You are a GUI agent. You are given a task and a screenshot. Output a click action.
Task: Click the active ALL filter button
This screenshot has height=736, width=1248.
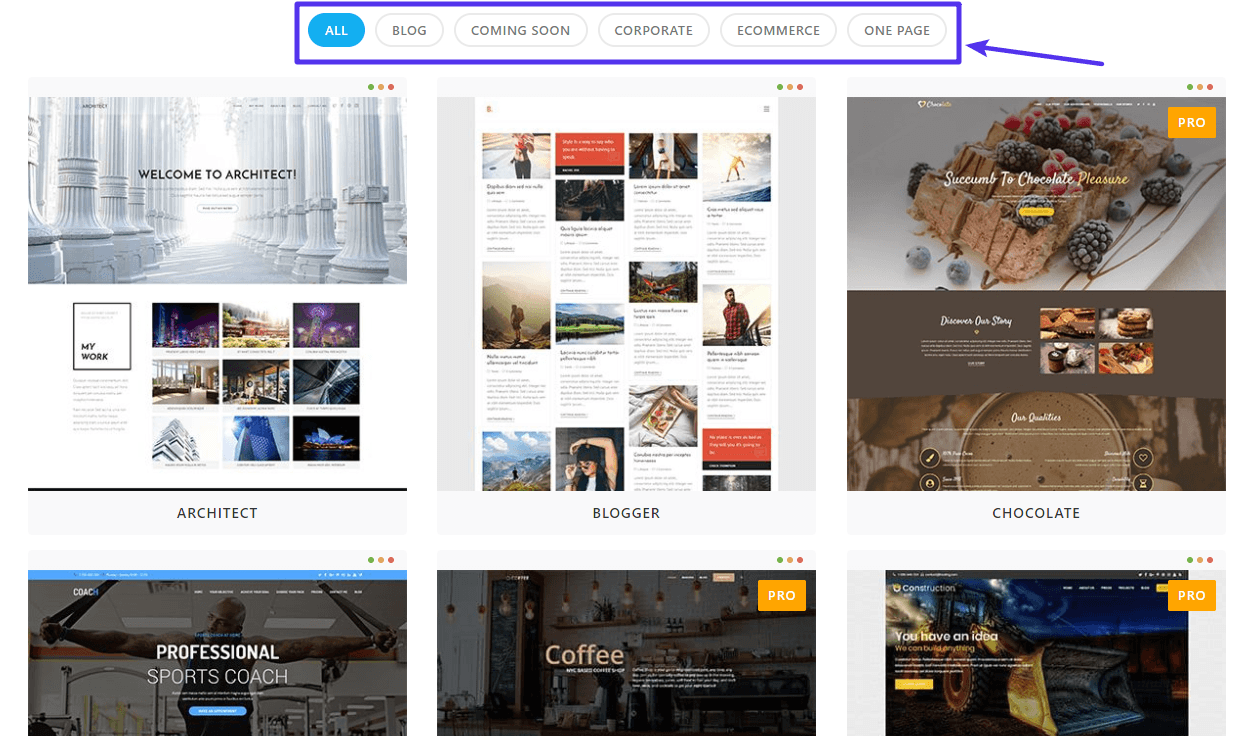pyautogui.click(x=336, y=30)
